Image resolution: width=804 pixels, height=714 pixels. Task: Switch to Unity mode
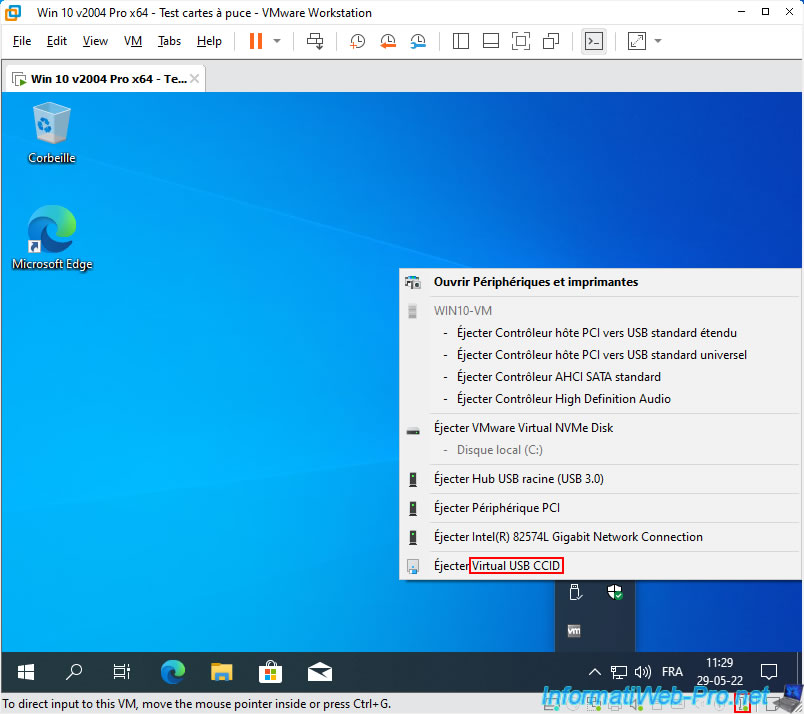pos(551,41)
